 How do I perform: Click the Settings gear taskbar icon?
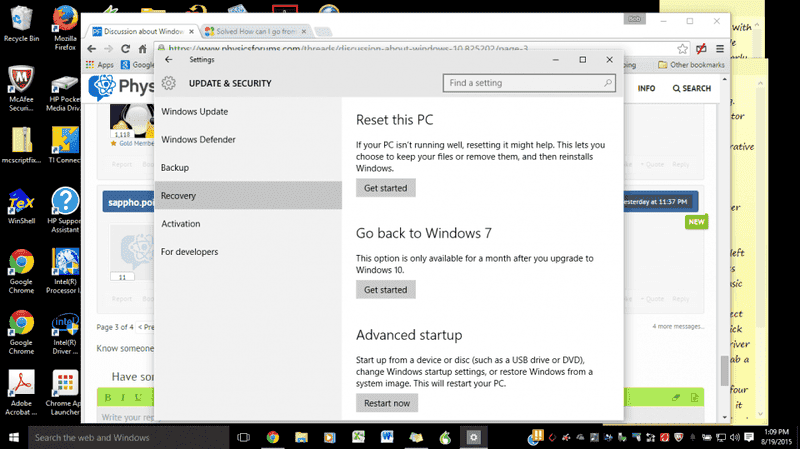pos(473,437)
